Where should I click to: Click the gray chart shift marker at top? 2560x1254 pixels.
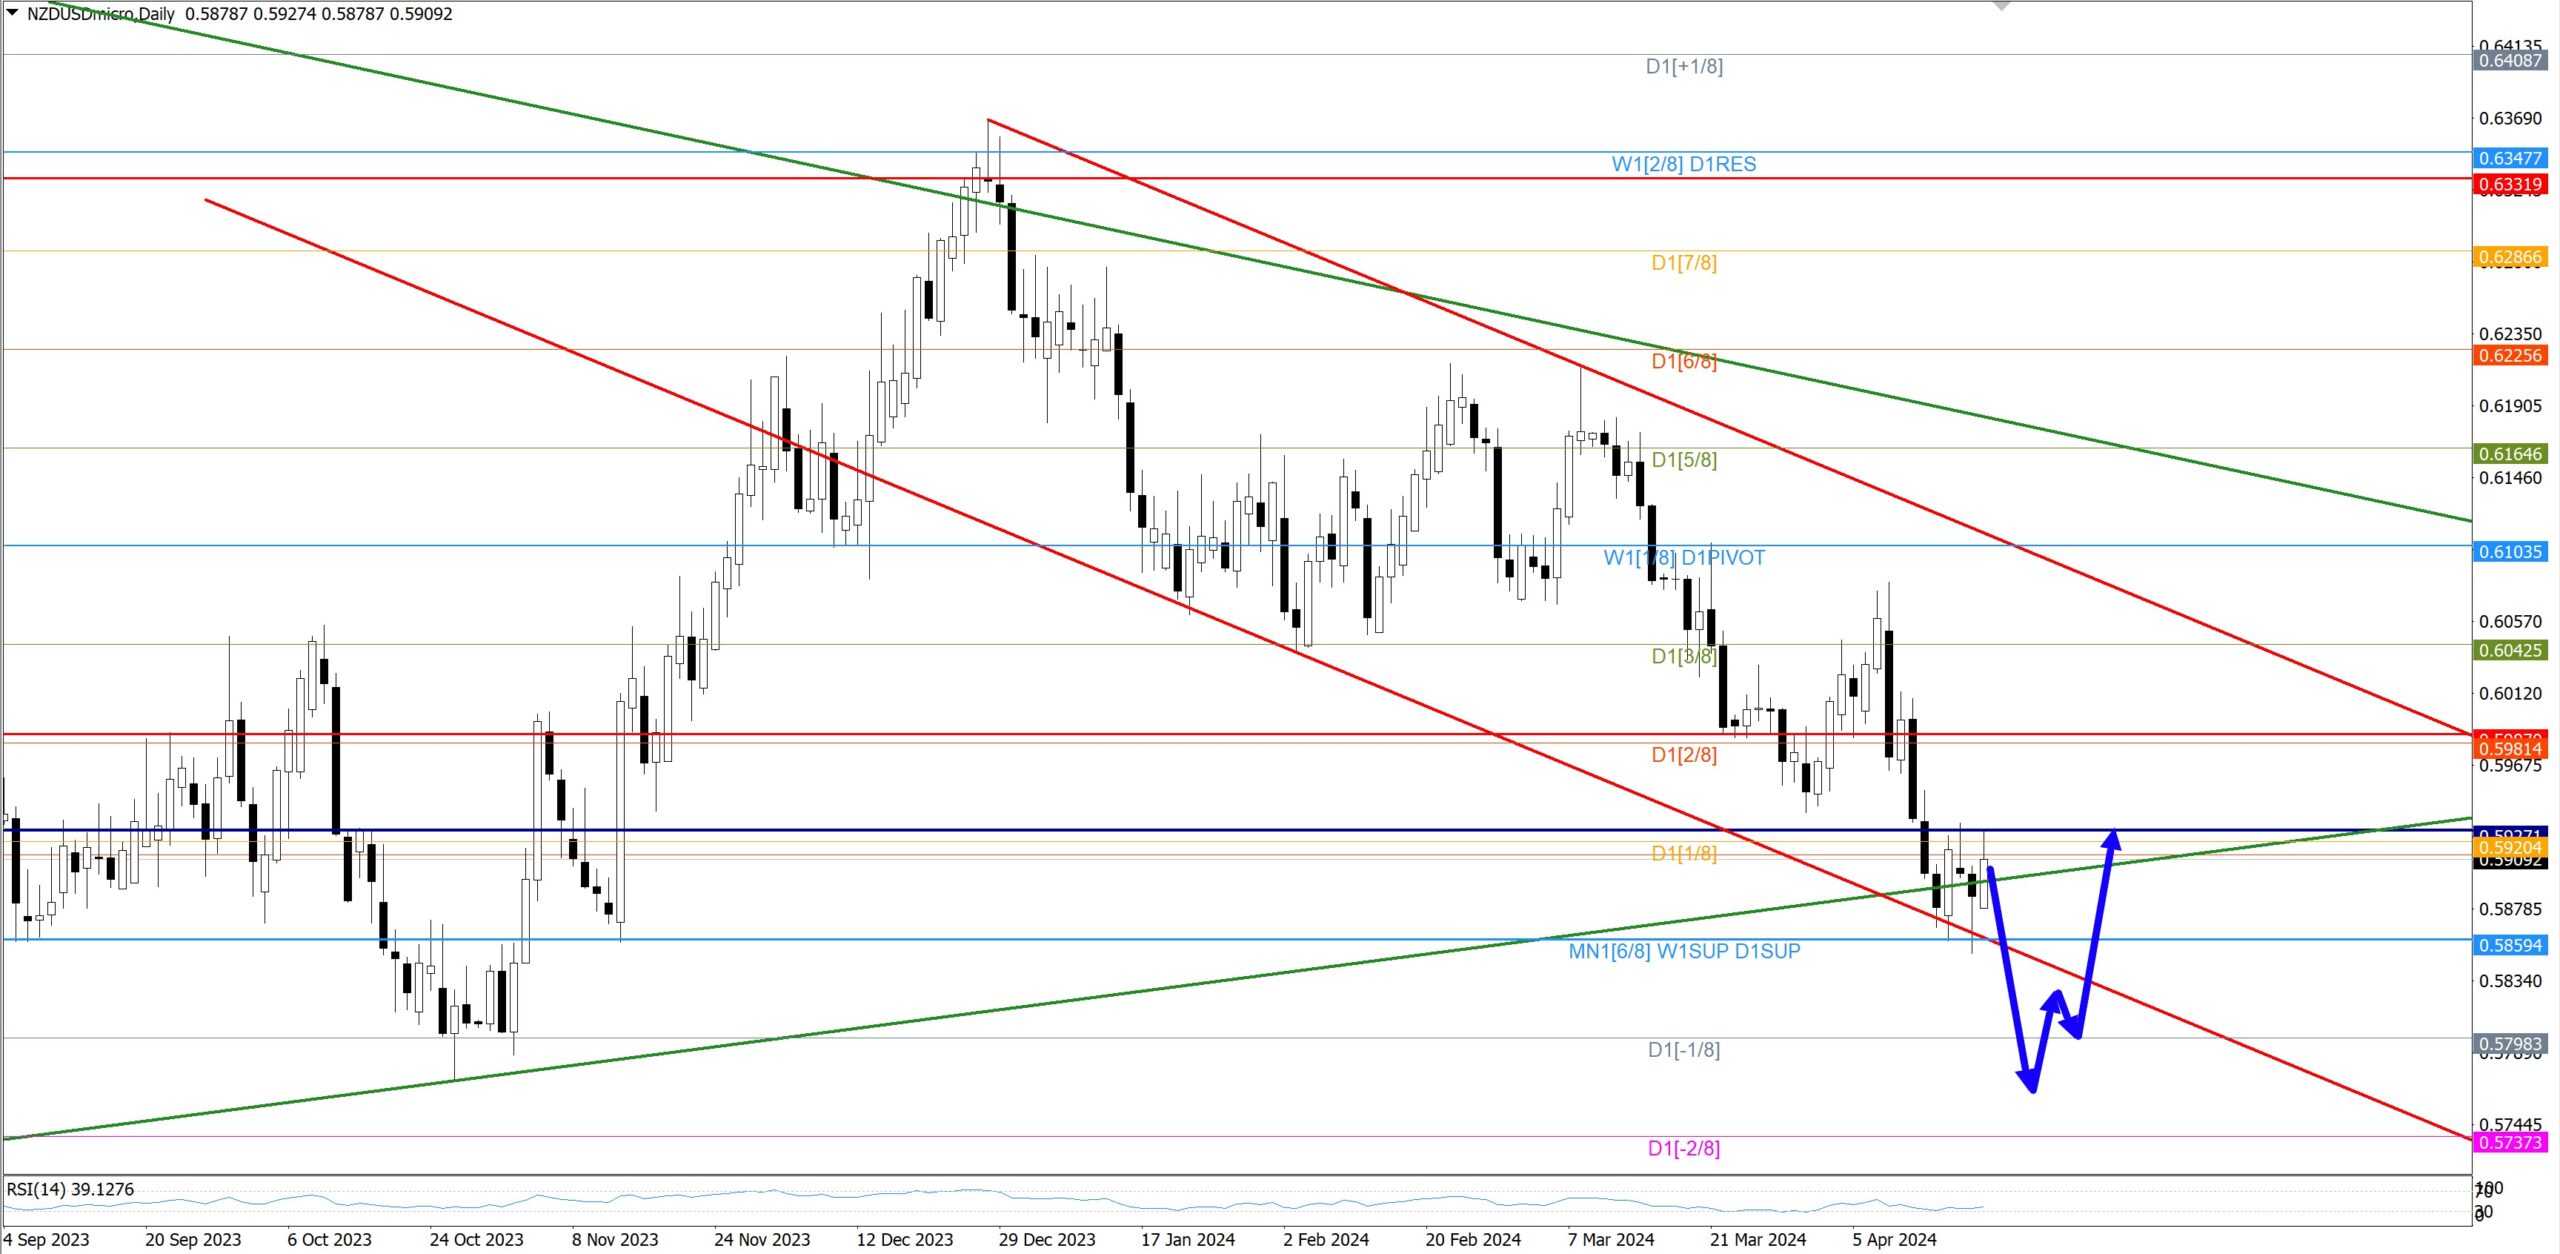2001,6
